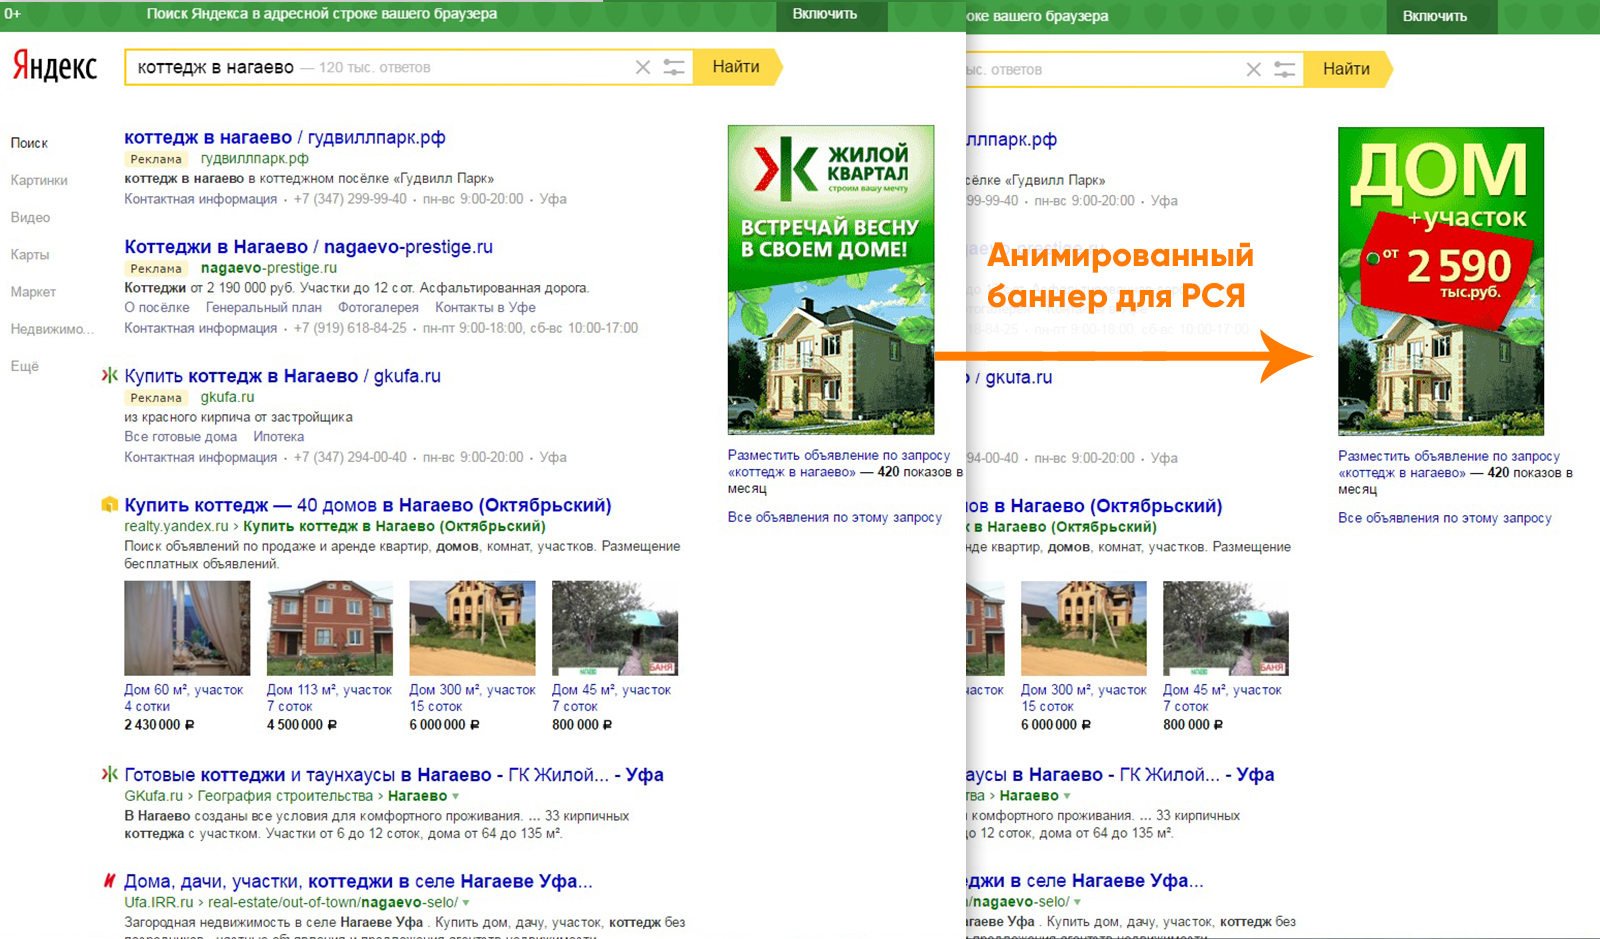Open Коттеджи в Нагаево / nagaevo-prestige.ru link
Image resolution: width=1600 pixels, height=939 pixels.
click(x=308, y=247)
